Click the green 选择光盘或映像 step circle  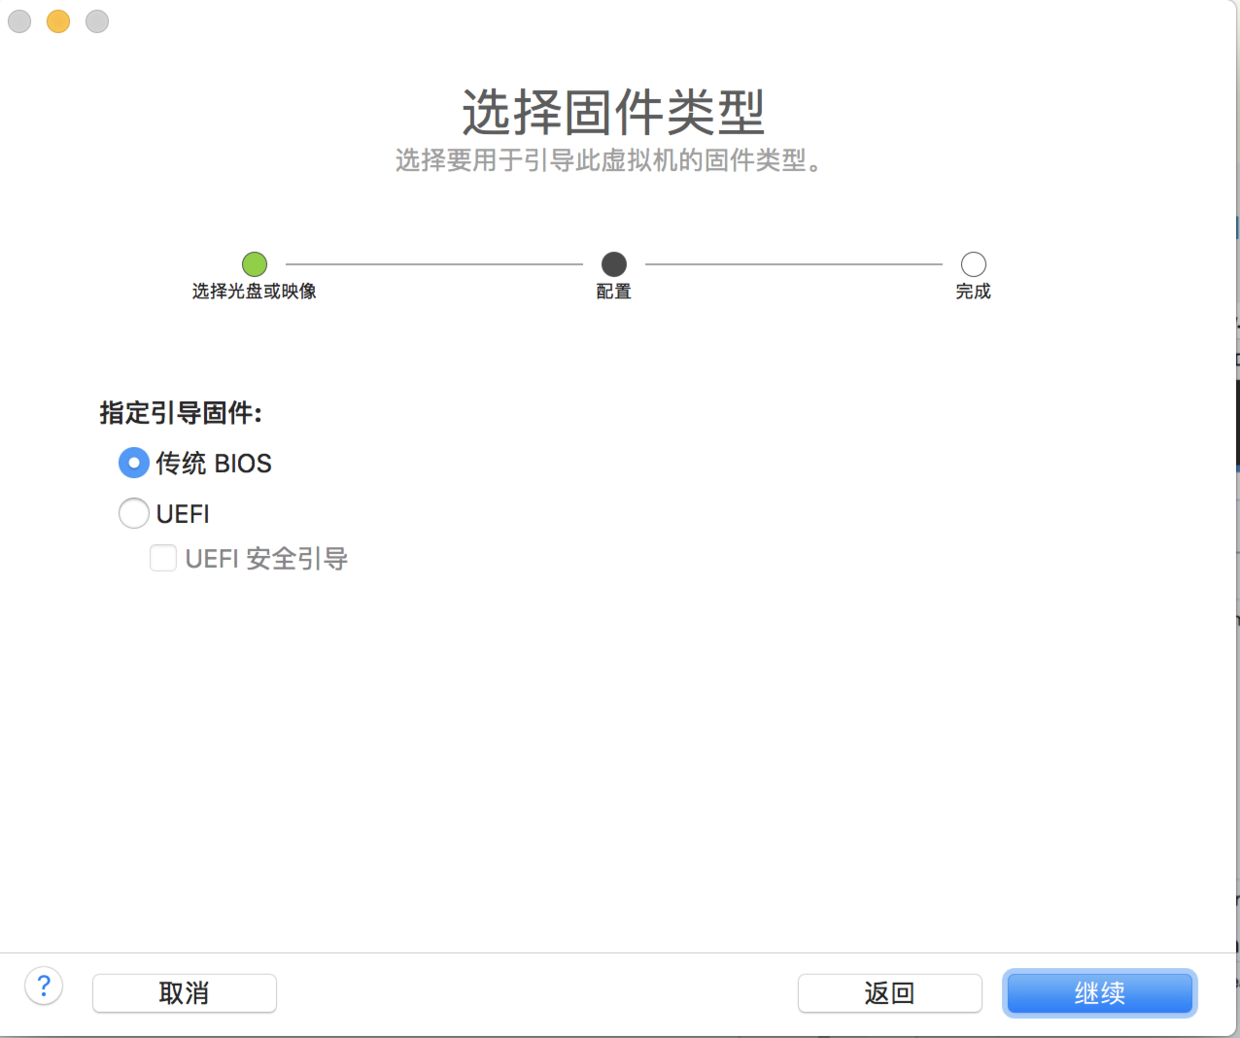[x=254, y=264]
